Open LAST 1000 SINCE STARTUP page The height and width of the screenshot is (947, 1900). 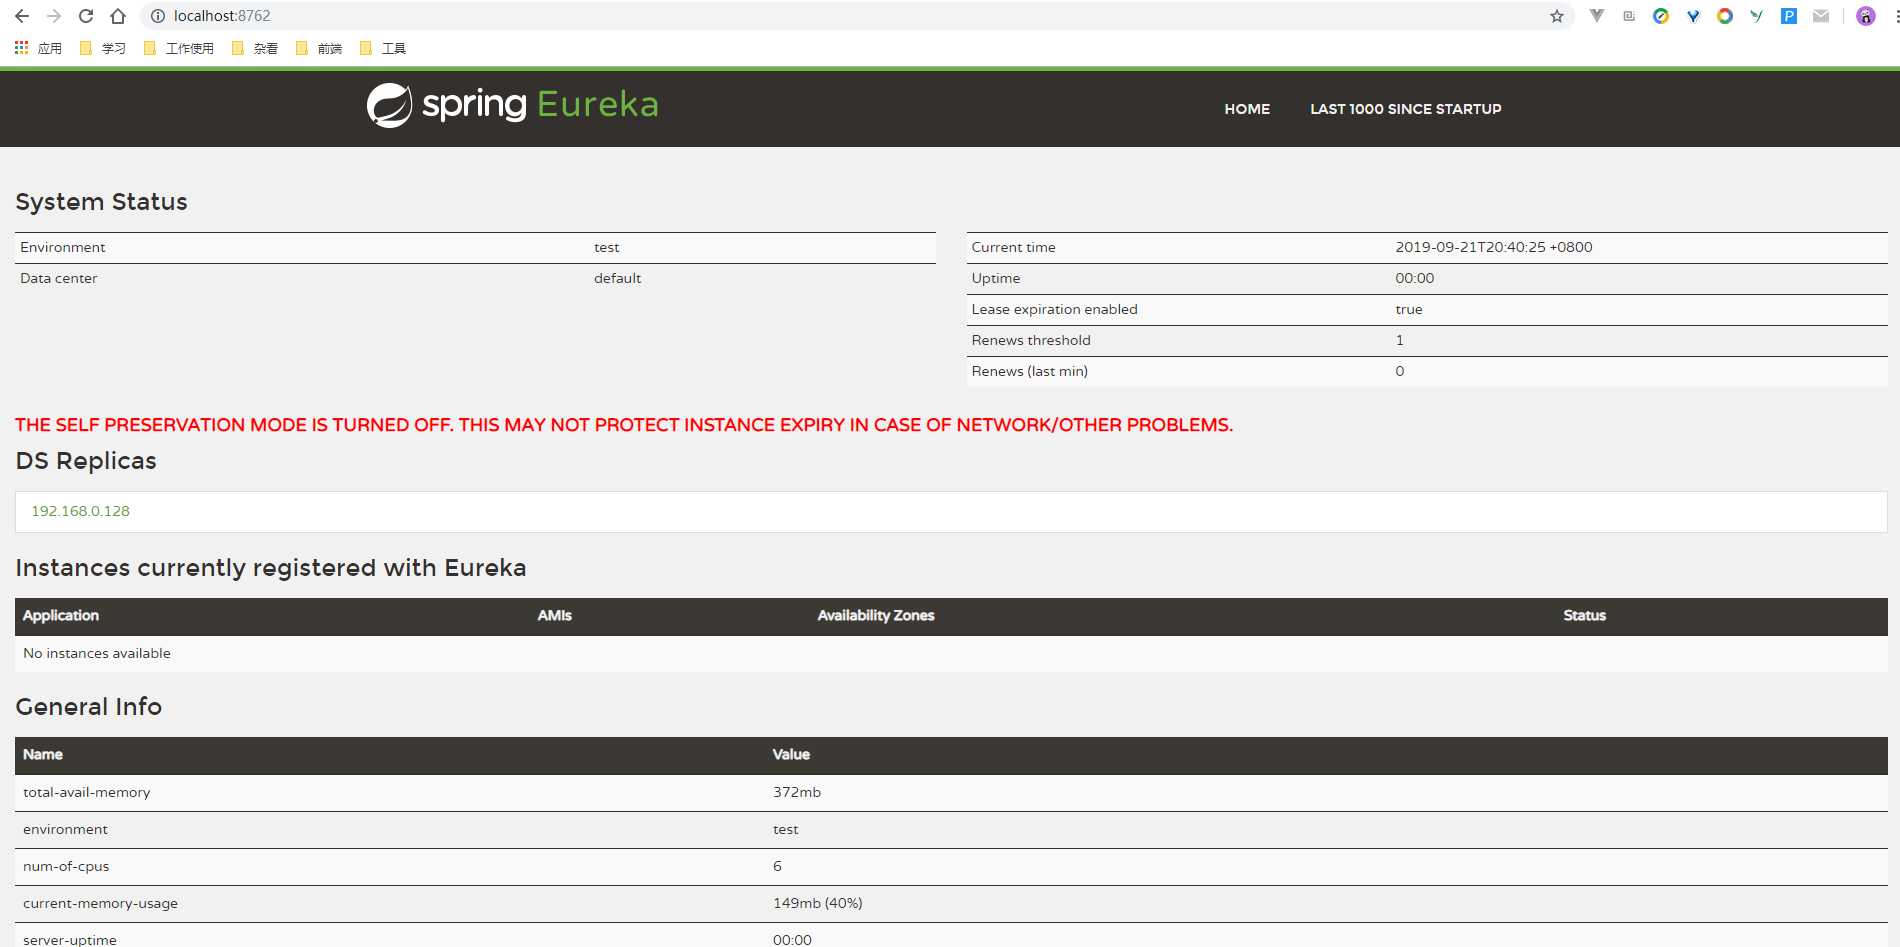pos(1406,109)
